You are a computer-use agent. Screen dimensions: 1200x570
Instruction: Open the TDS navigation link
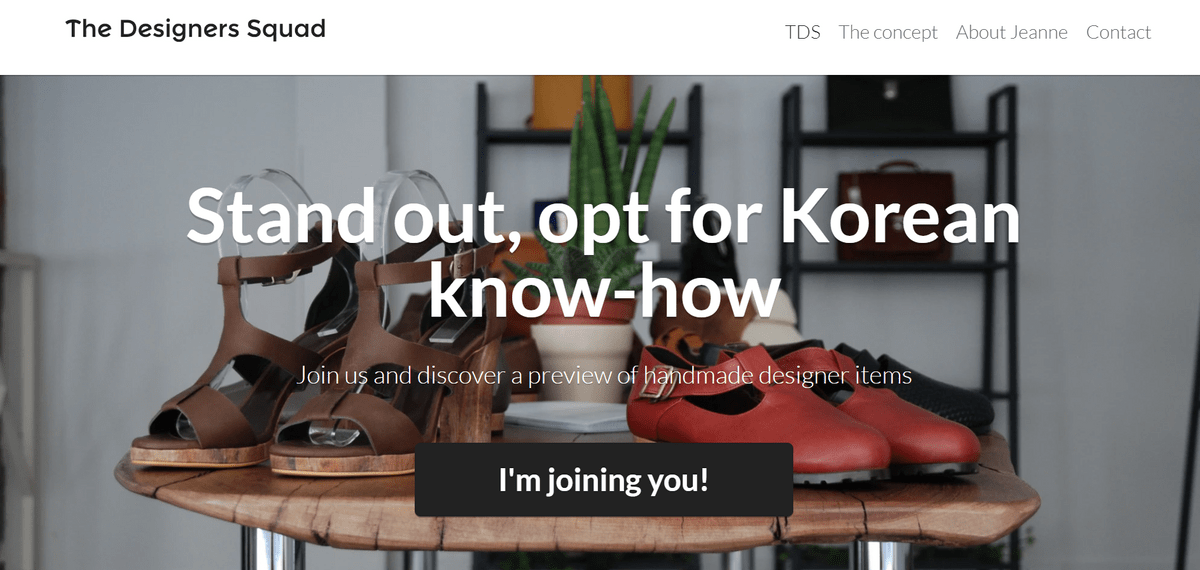802,32
